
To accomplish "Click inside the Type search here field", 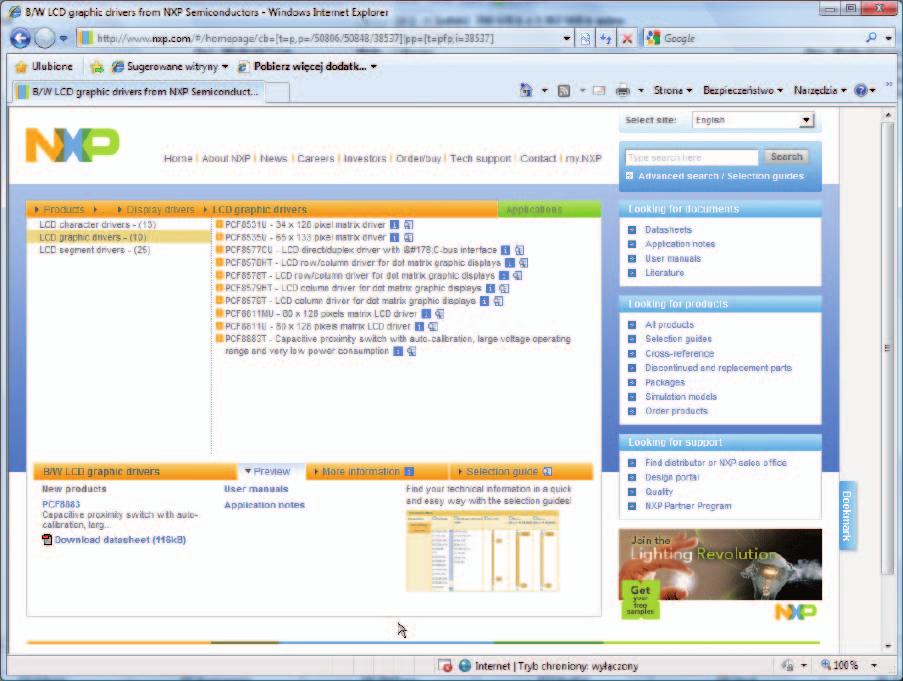I will click(692, 157).
